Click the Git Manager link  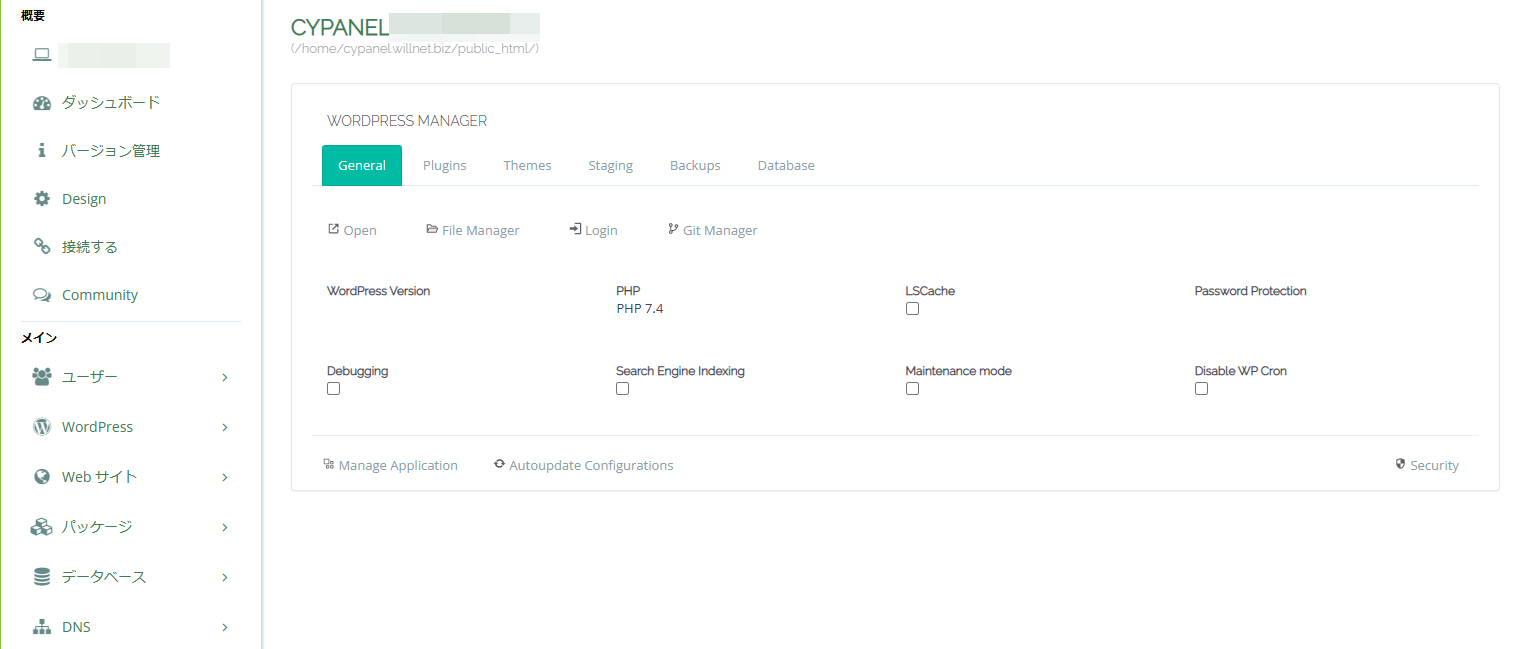[x=712, y=230]
